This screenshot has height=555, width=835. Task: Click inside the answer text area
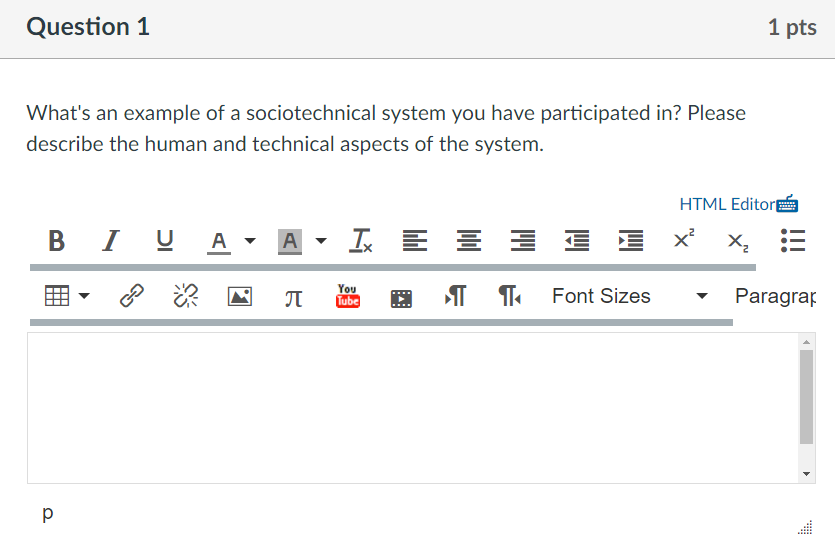click(412, 408)
